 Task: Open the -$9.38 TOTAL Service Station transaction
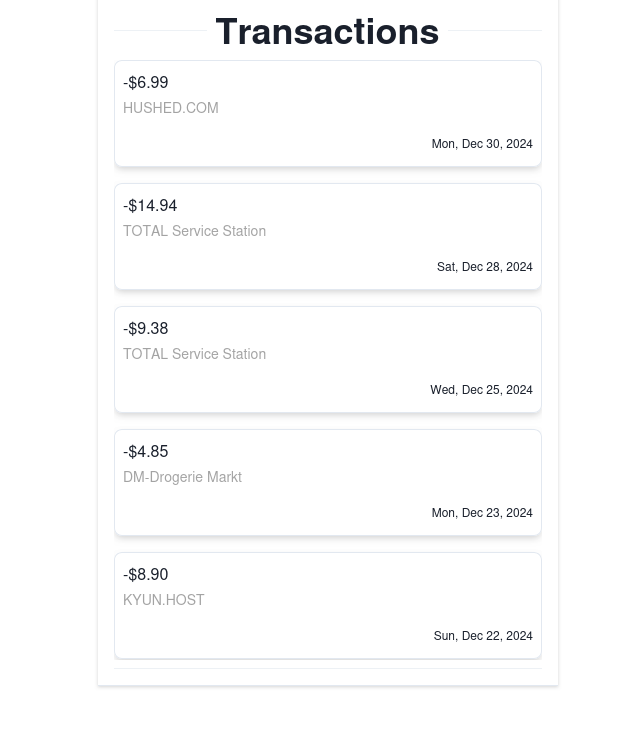pos(328,359)
